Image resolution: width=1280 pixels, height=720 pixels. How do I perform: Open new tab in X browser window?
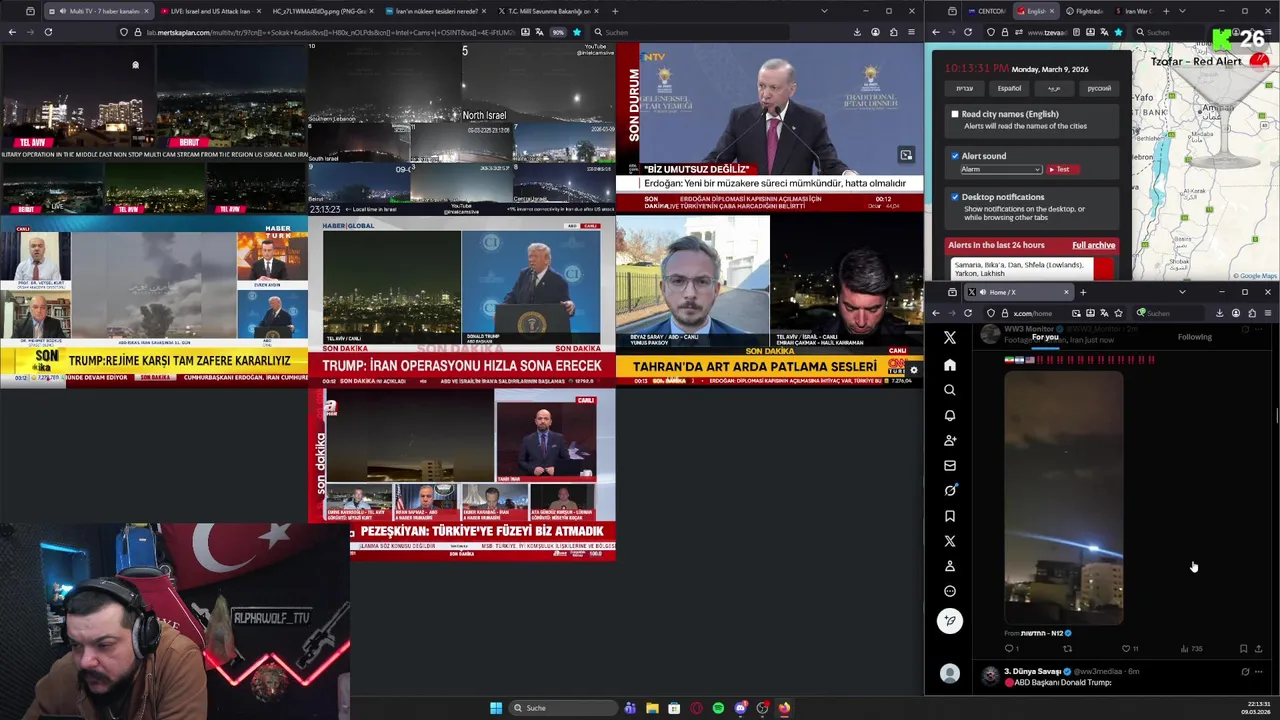pos(1082,292)
